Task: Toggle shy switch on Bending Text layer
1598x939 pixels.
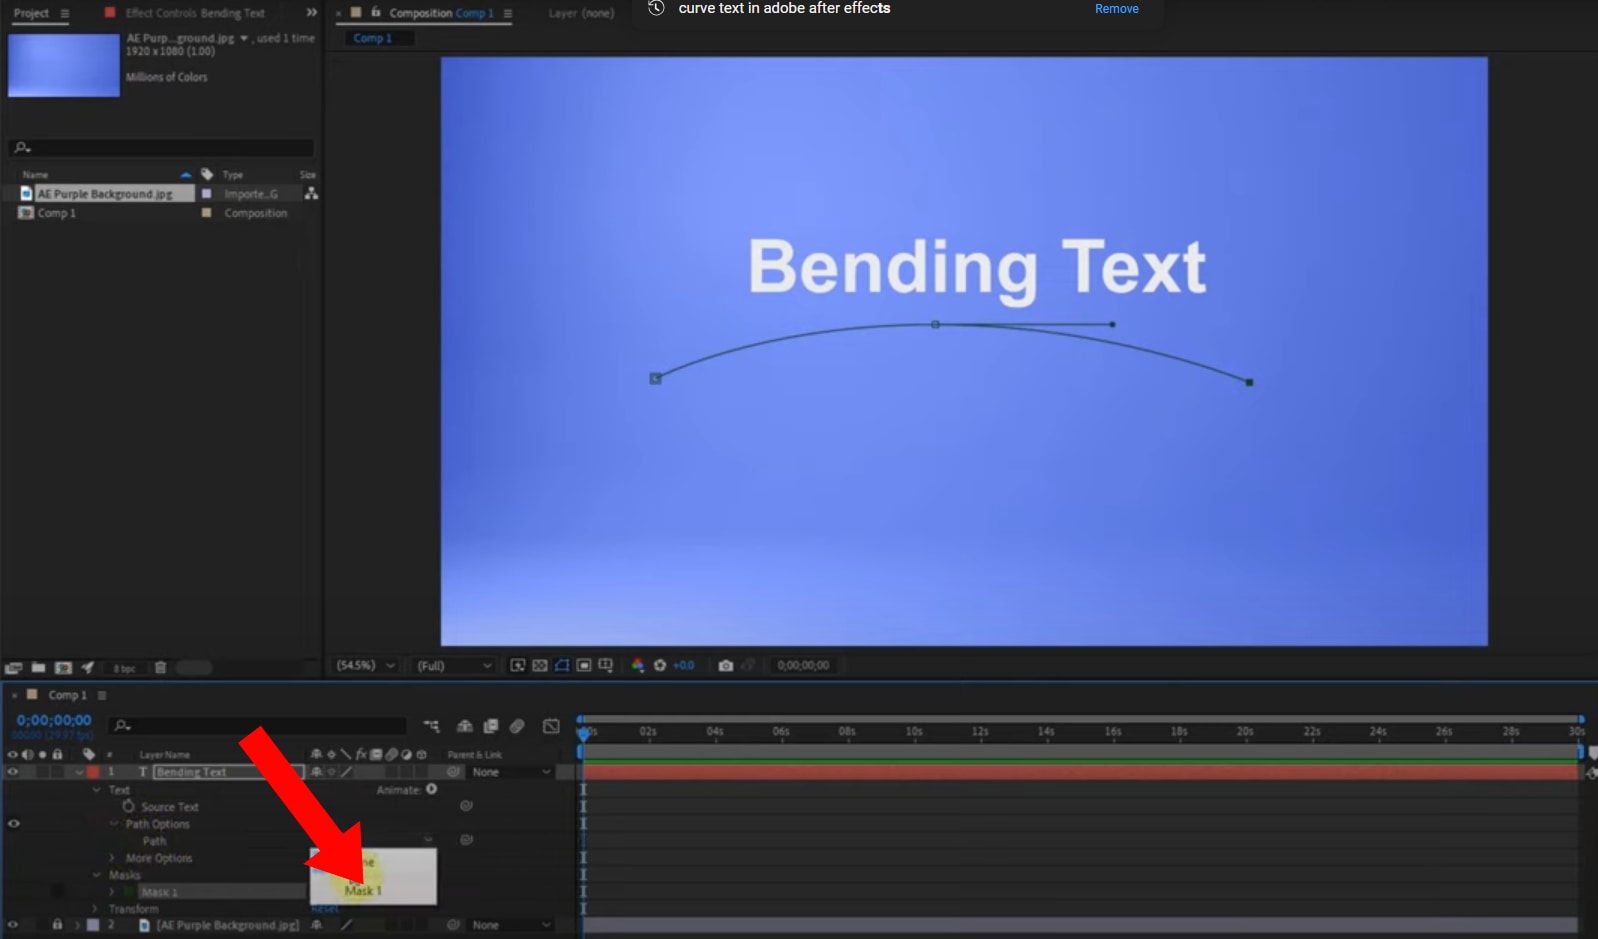Action: pos(317,772)
